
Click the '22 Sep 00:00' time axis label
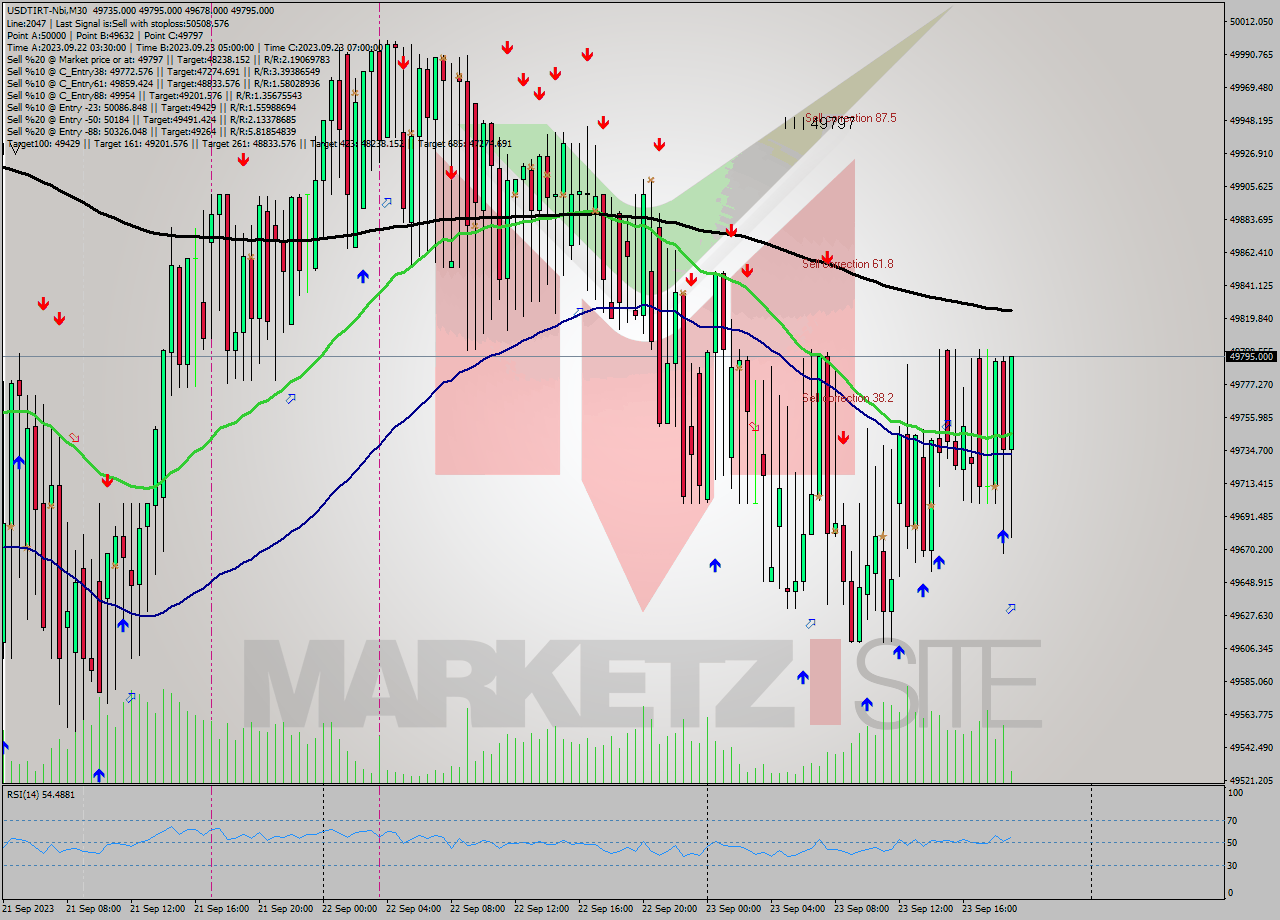tap(349, 909)
